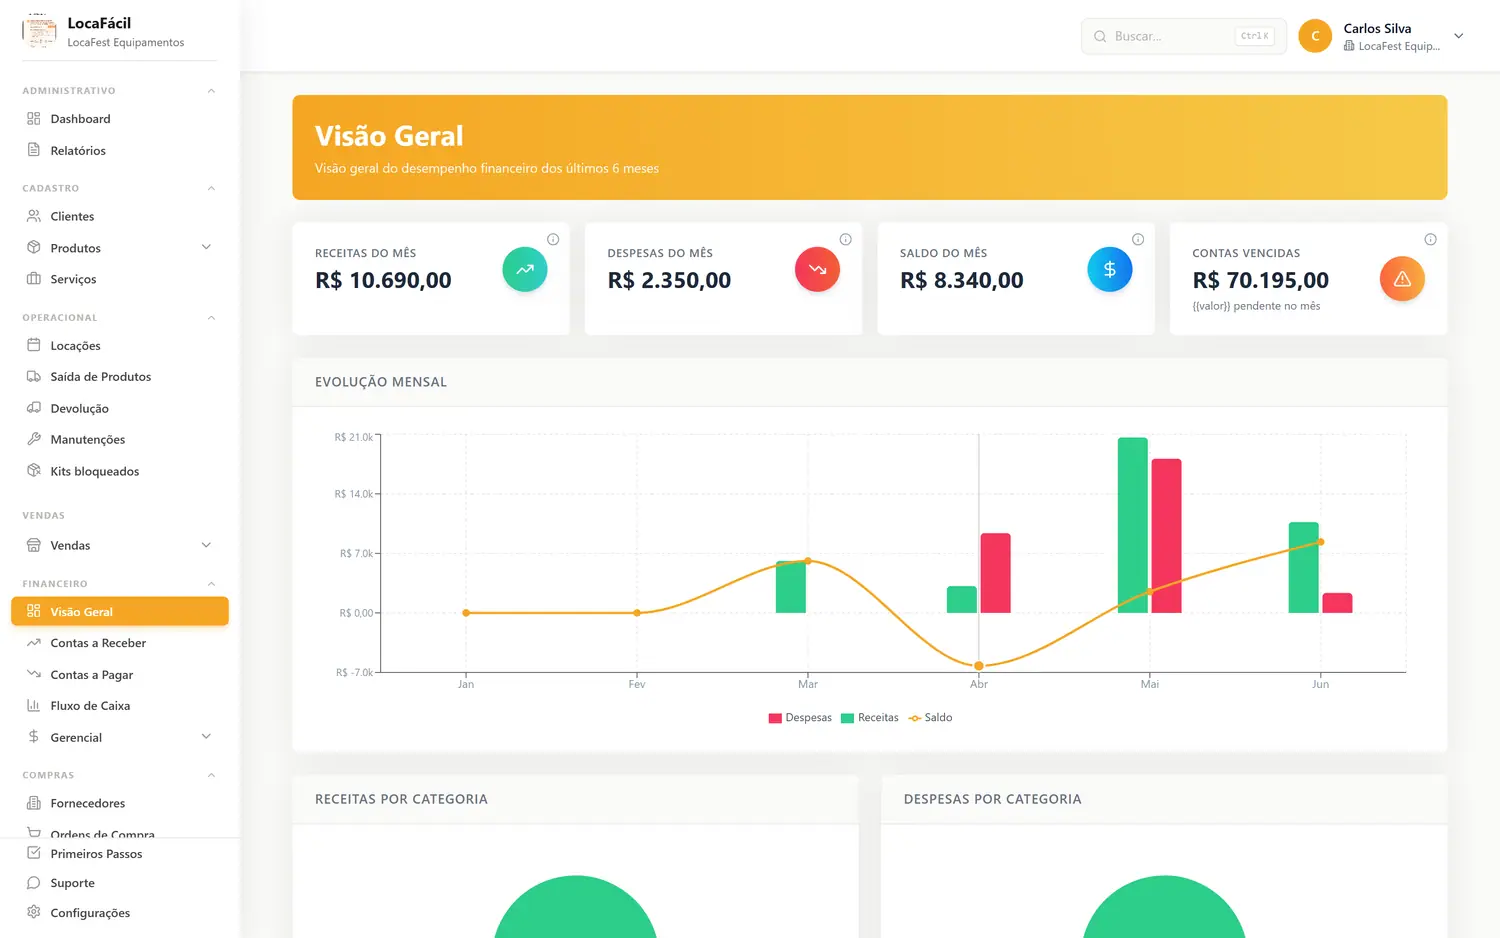Click the tall green Mai Receitas bar

point(1133,525)
